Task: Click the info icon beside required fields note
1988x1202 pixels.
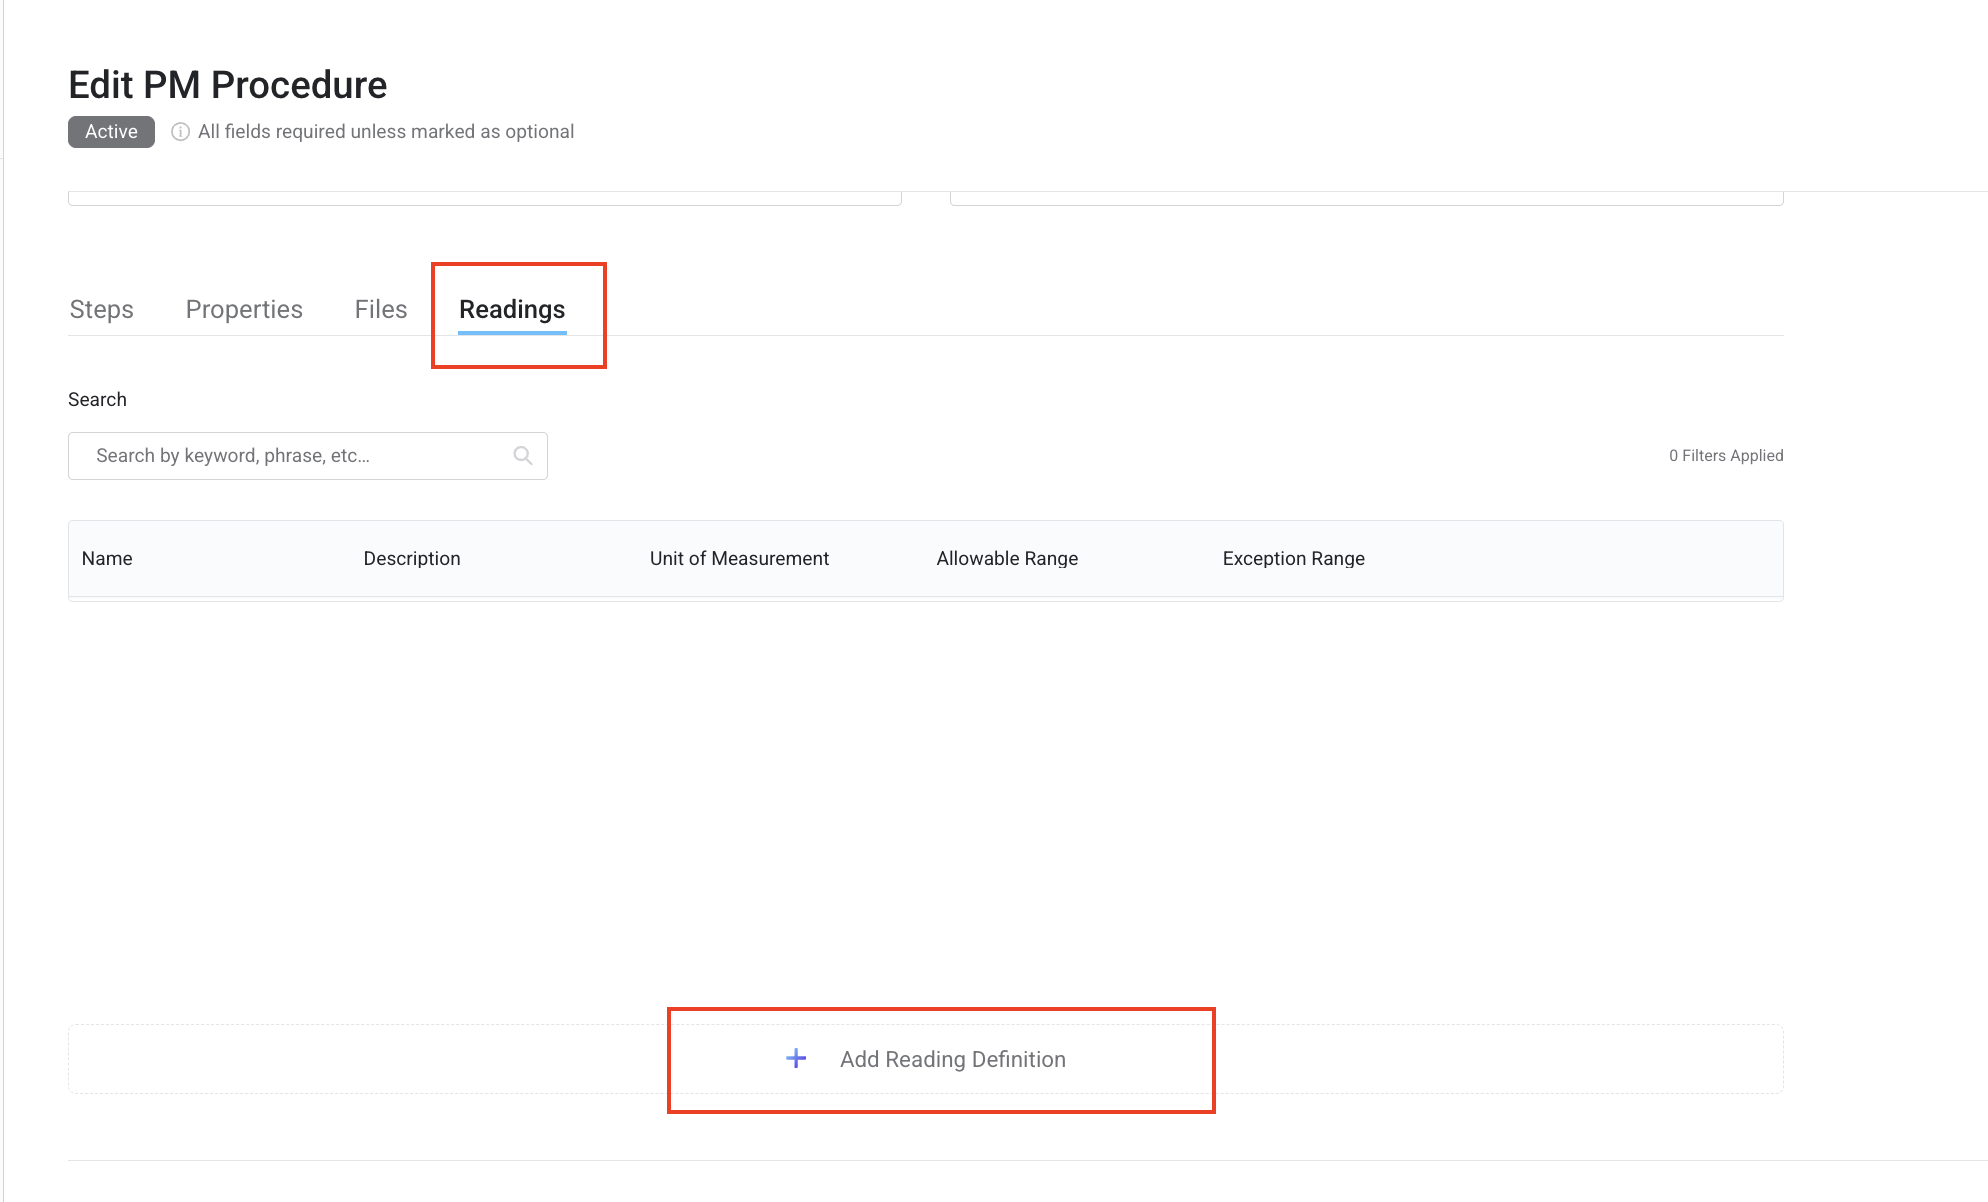Action: click(x=180, y=132)
